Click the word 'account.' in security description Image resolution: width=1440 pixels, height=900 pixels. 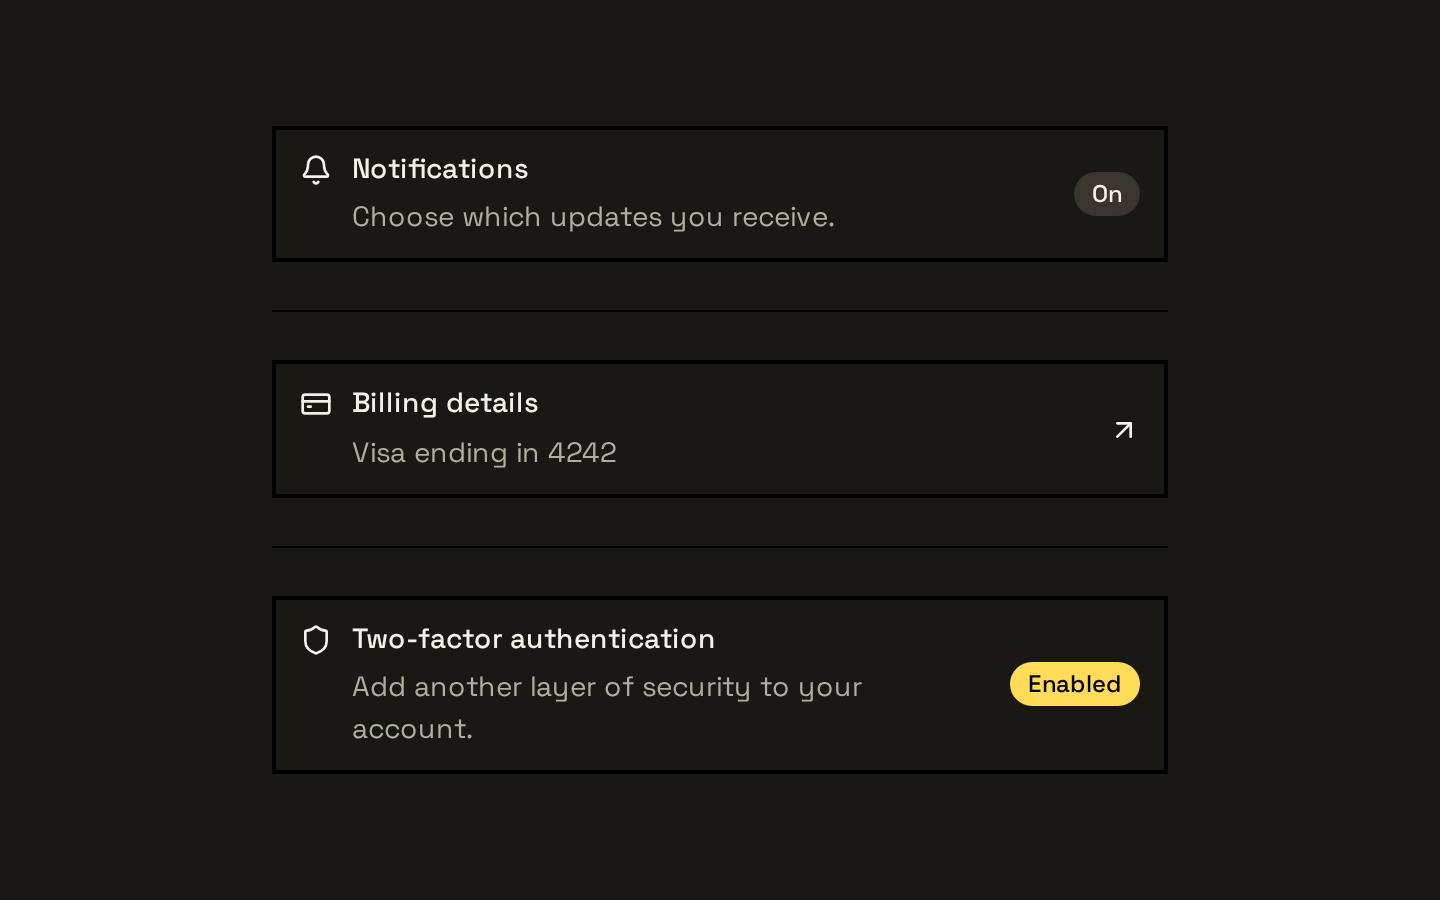point(412,729)
